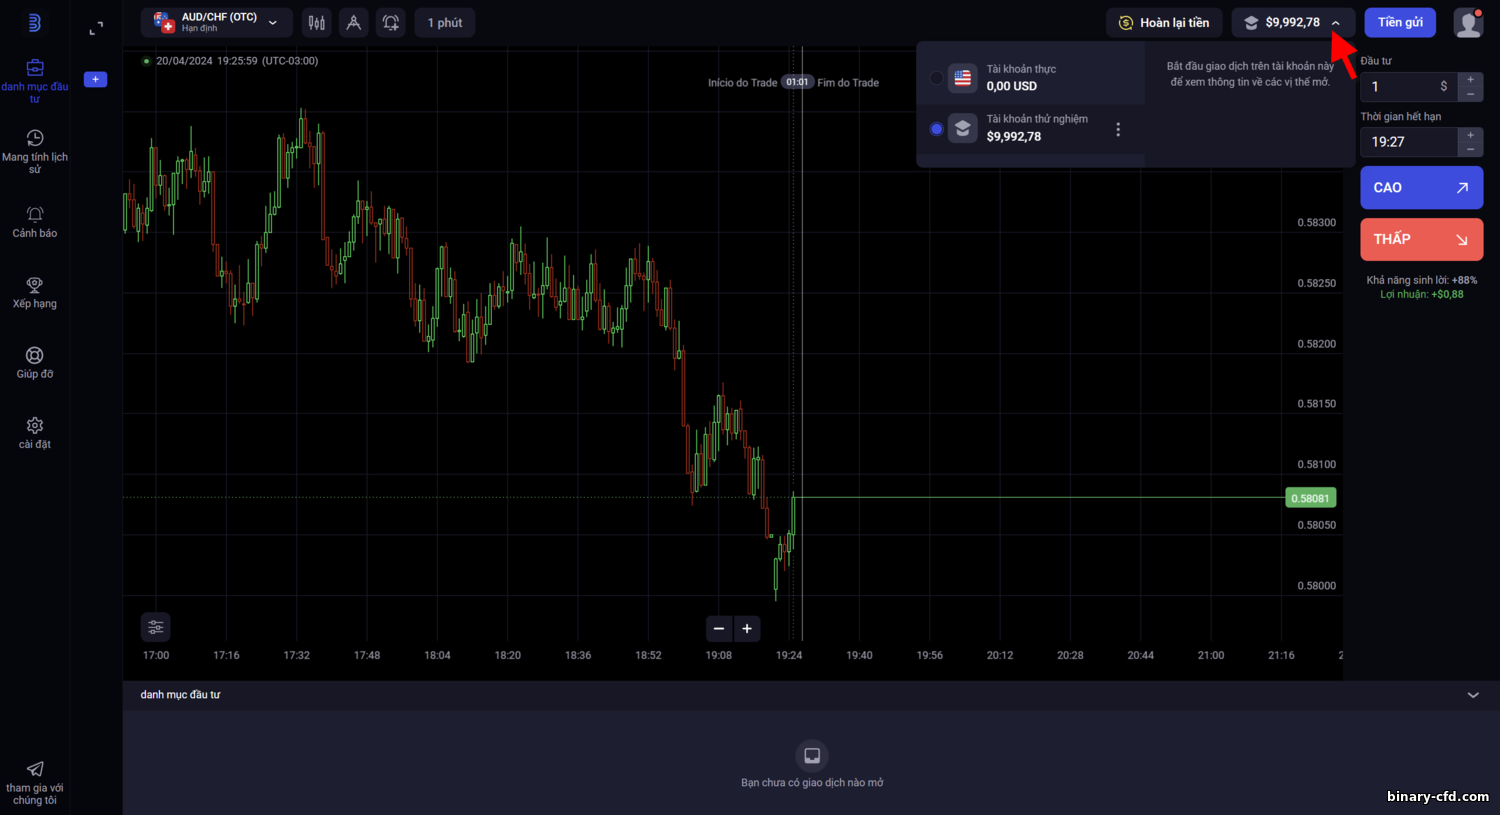Open demo account three-dot options
This screenshot has height=815, width=1500.
tap(1118, 130)
